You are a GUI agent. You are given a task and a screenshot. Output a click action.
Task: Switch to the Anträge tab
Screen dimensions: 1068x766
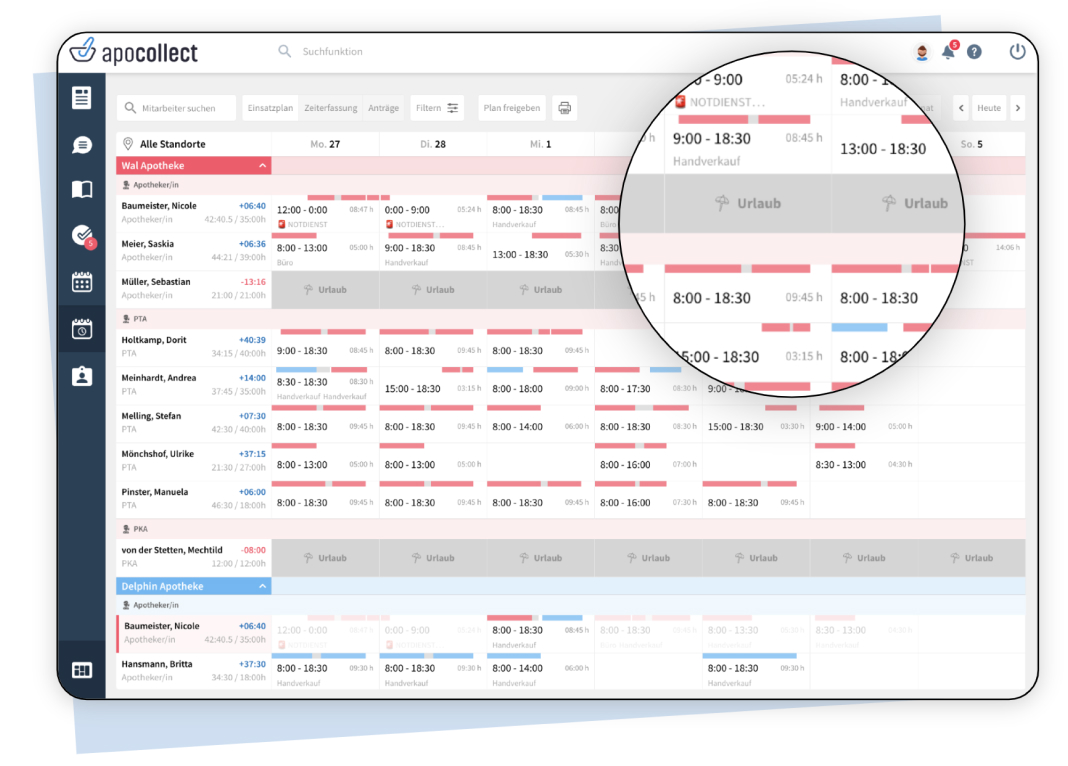[383, 108]
